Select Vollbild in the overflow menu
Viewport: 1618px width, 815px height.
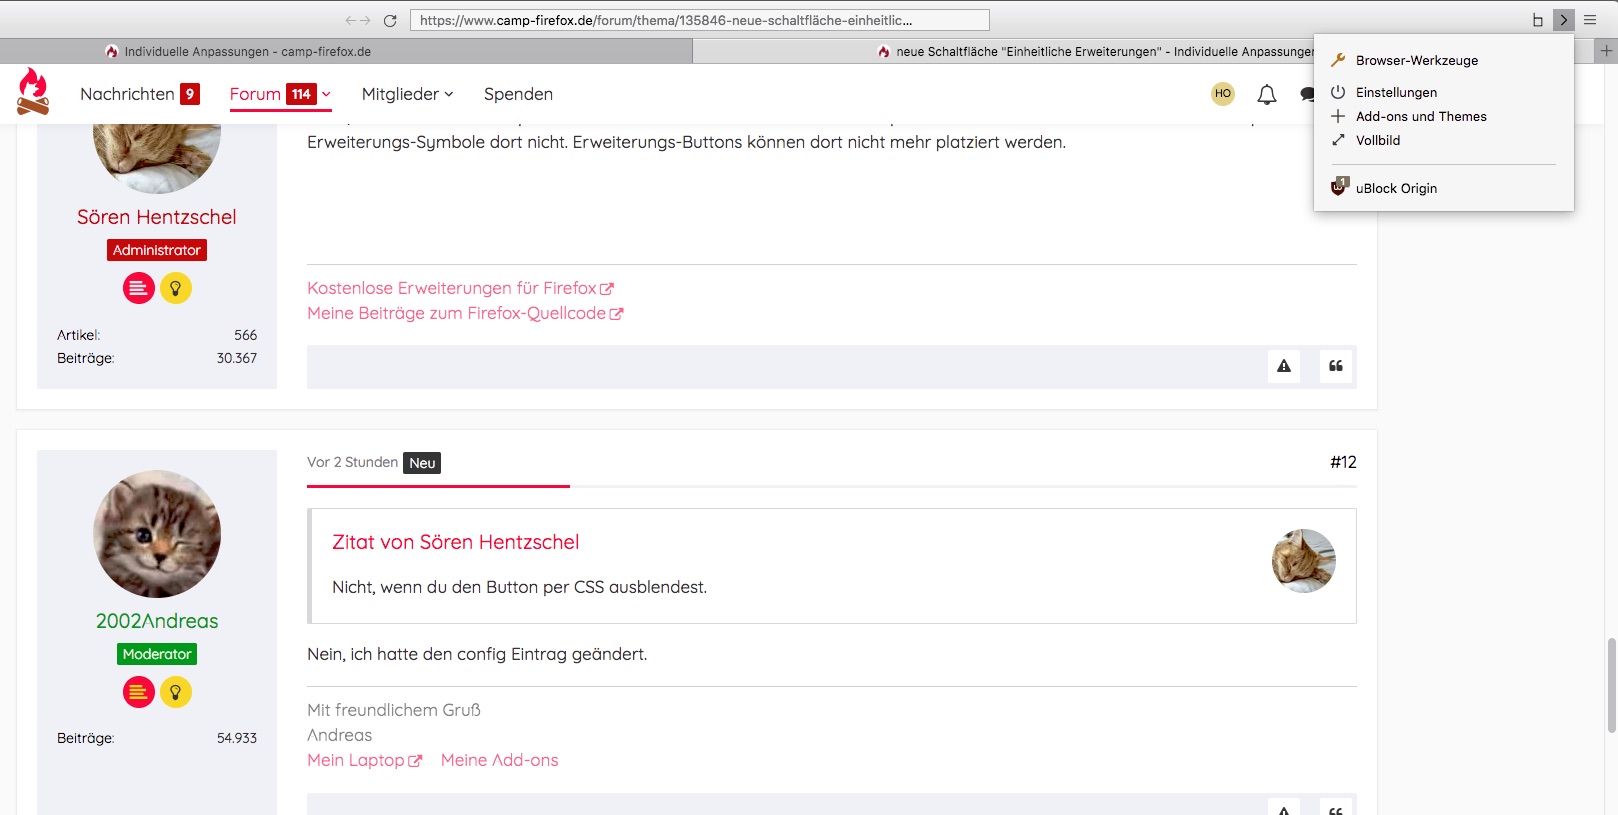pyautogui.click(x=1444, y=140)
